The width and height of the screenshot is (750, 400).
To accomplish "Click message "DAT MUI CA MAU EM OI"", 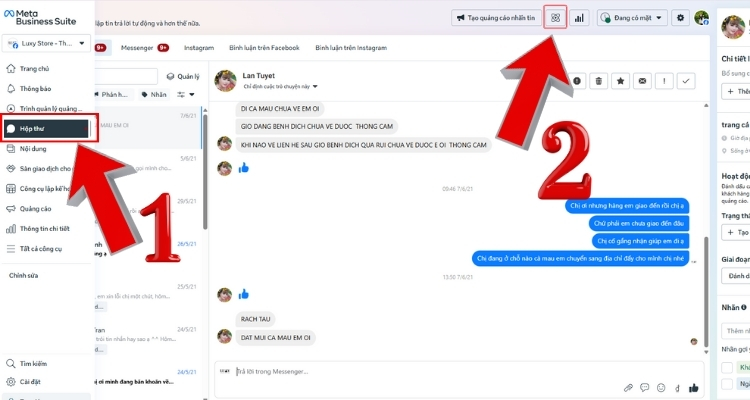I will tap(276, 338).
